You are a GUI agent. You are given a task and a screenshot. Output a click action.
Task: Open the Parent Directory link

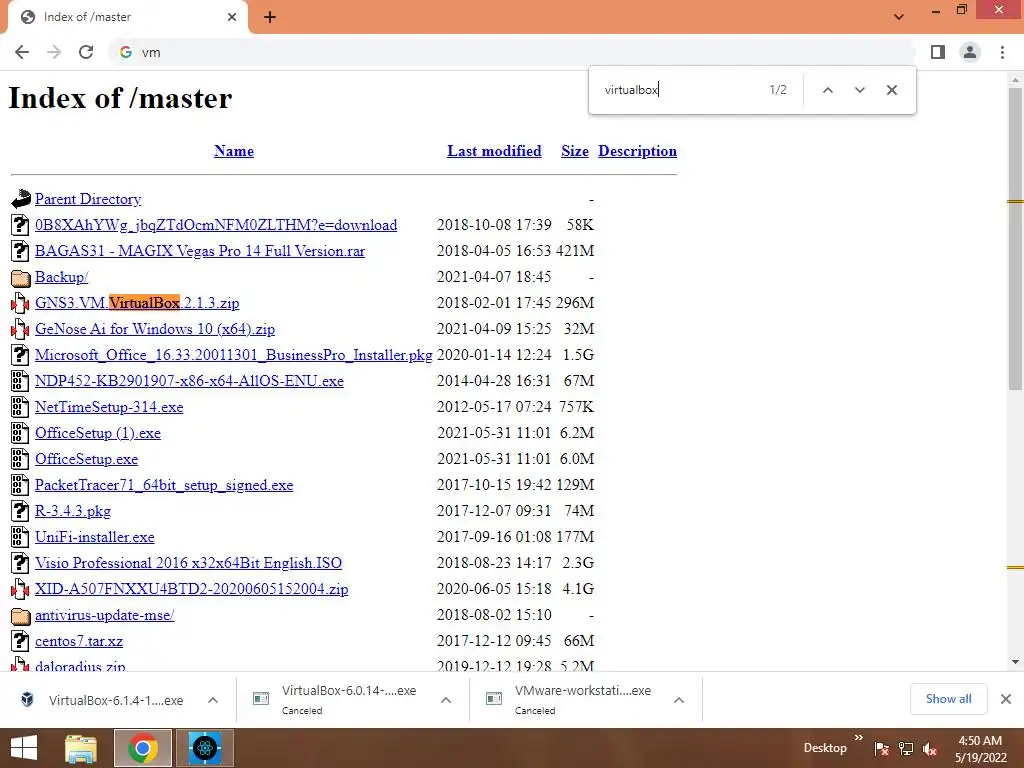pyautogui.click(x=88, y=199)
